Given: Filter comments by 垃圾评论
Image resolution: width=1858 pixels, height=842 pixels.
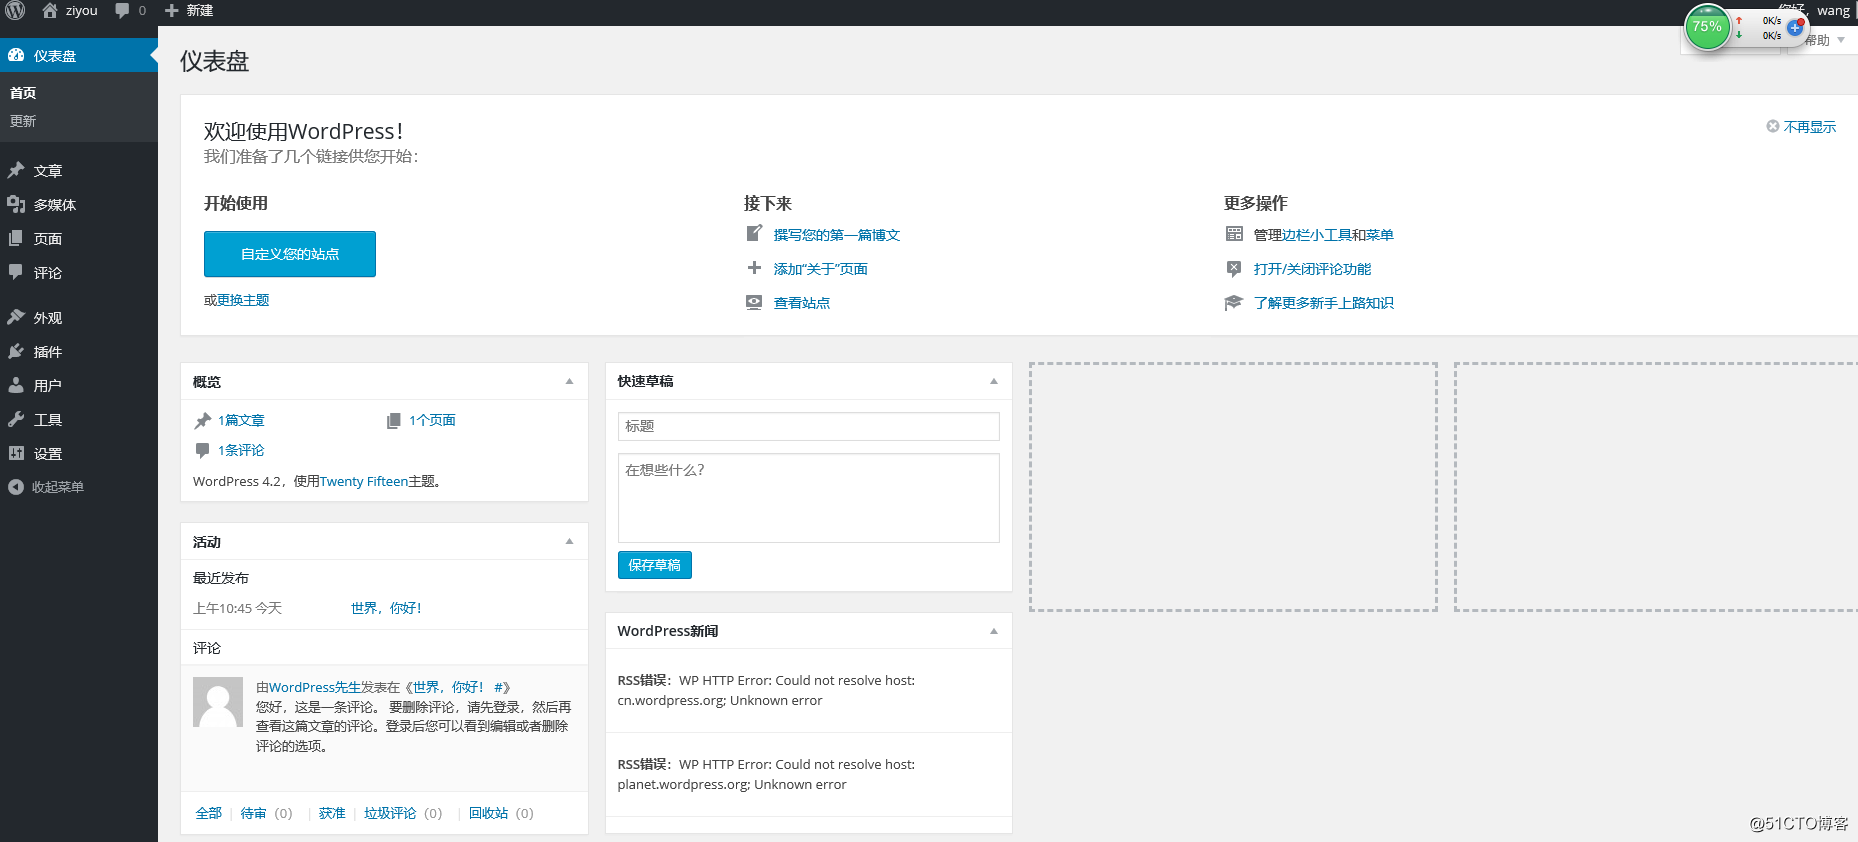Looking at the screenshot, I should point(390,813).
